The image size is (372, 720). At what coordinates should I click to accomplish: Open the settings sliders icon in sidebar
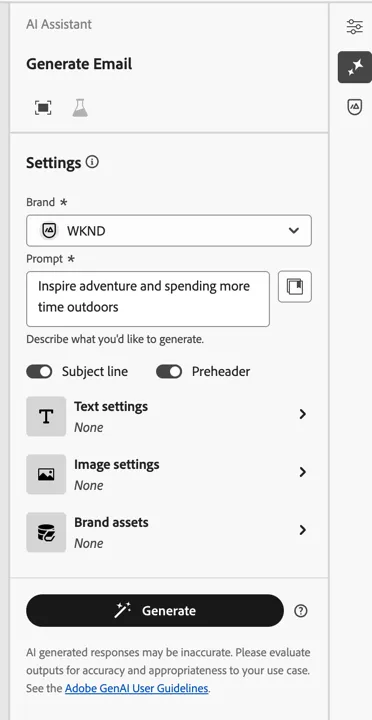(x=355, y=27)
